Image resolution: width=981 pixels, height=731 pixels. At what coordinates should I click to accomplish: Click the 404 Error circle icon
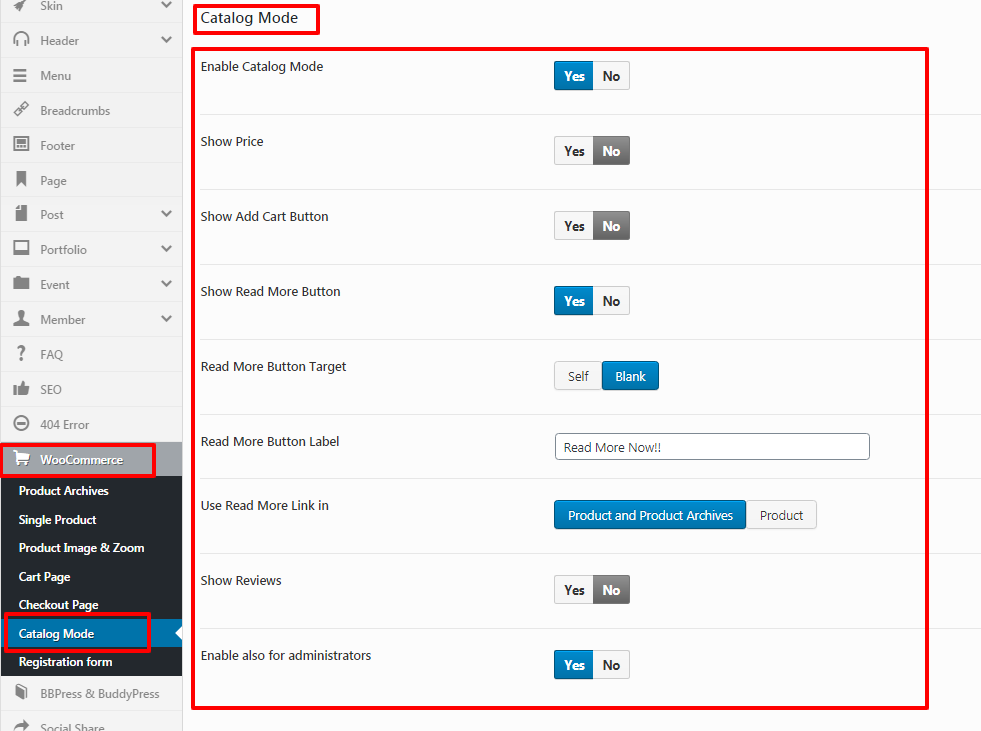click(x=21, y=423)
